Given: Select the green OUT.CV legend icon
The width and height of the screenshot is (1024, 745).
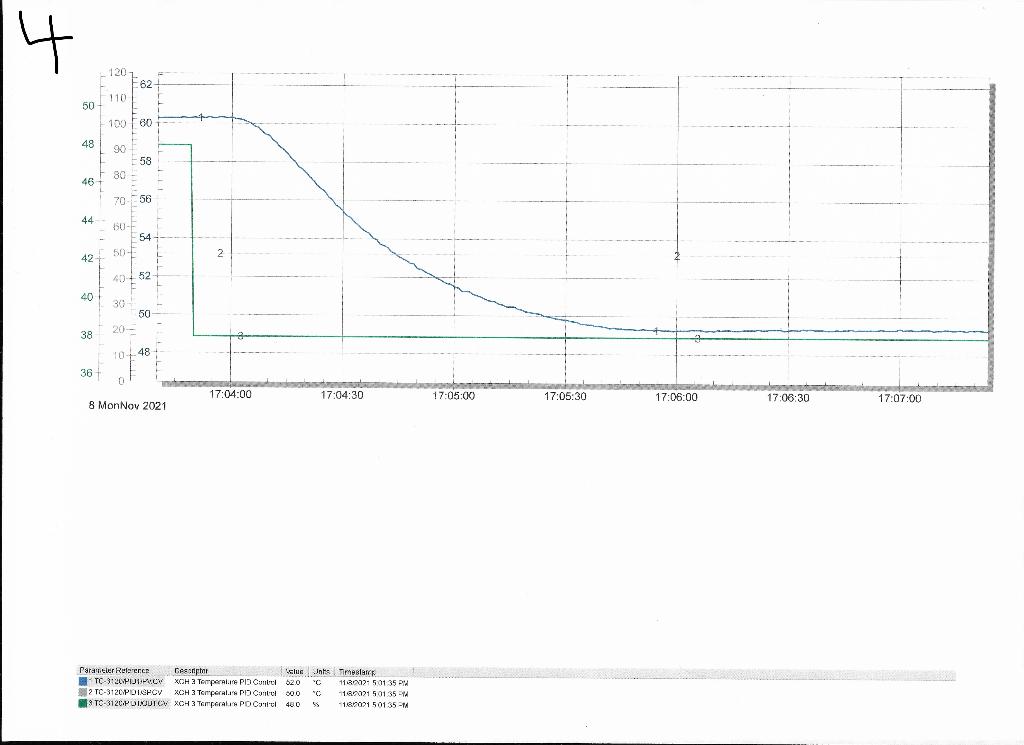Looking at the screenshot, I should point(83,702).
